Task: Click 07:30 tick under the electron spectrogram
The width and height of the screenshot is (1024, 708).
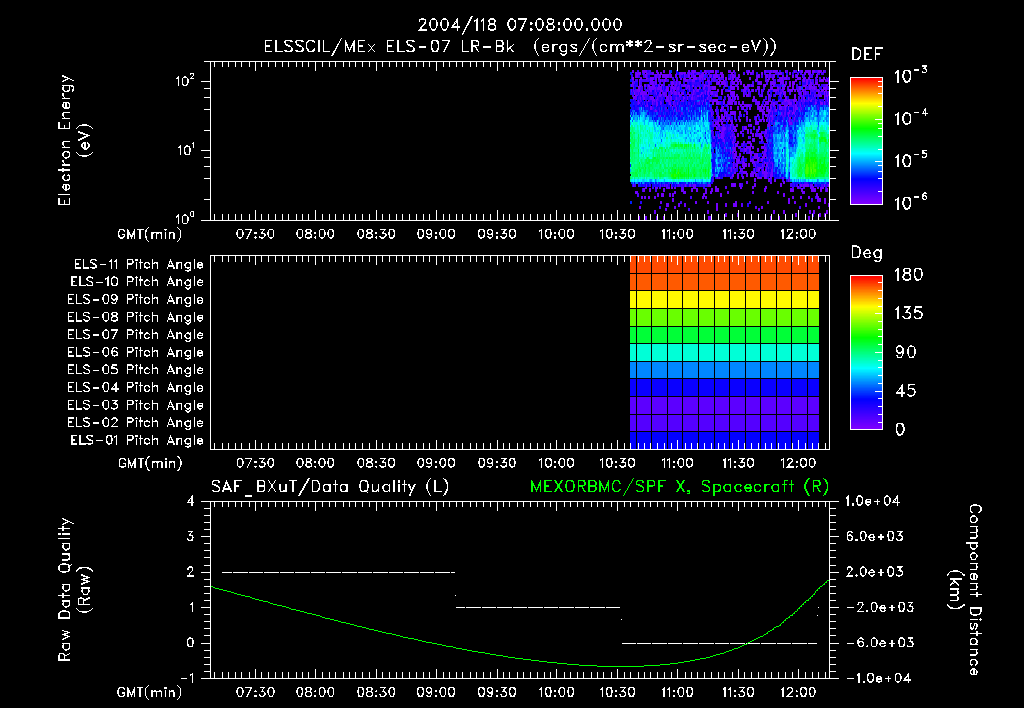Action: pyautogui.click(x=255, y=234)
